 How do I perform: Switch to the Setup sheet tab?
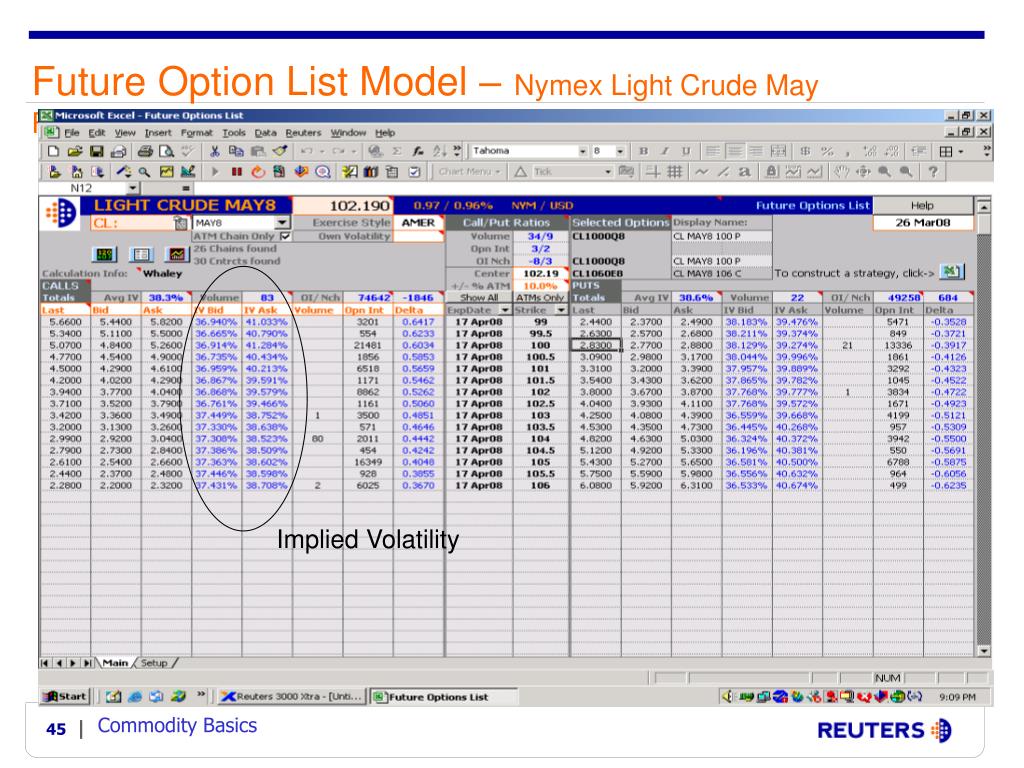click(x=154, y=663)
